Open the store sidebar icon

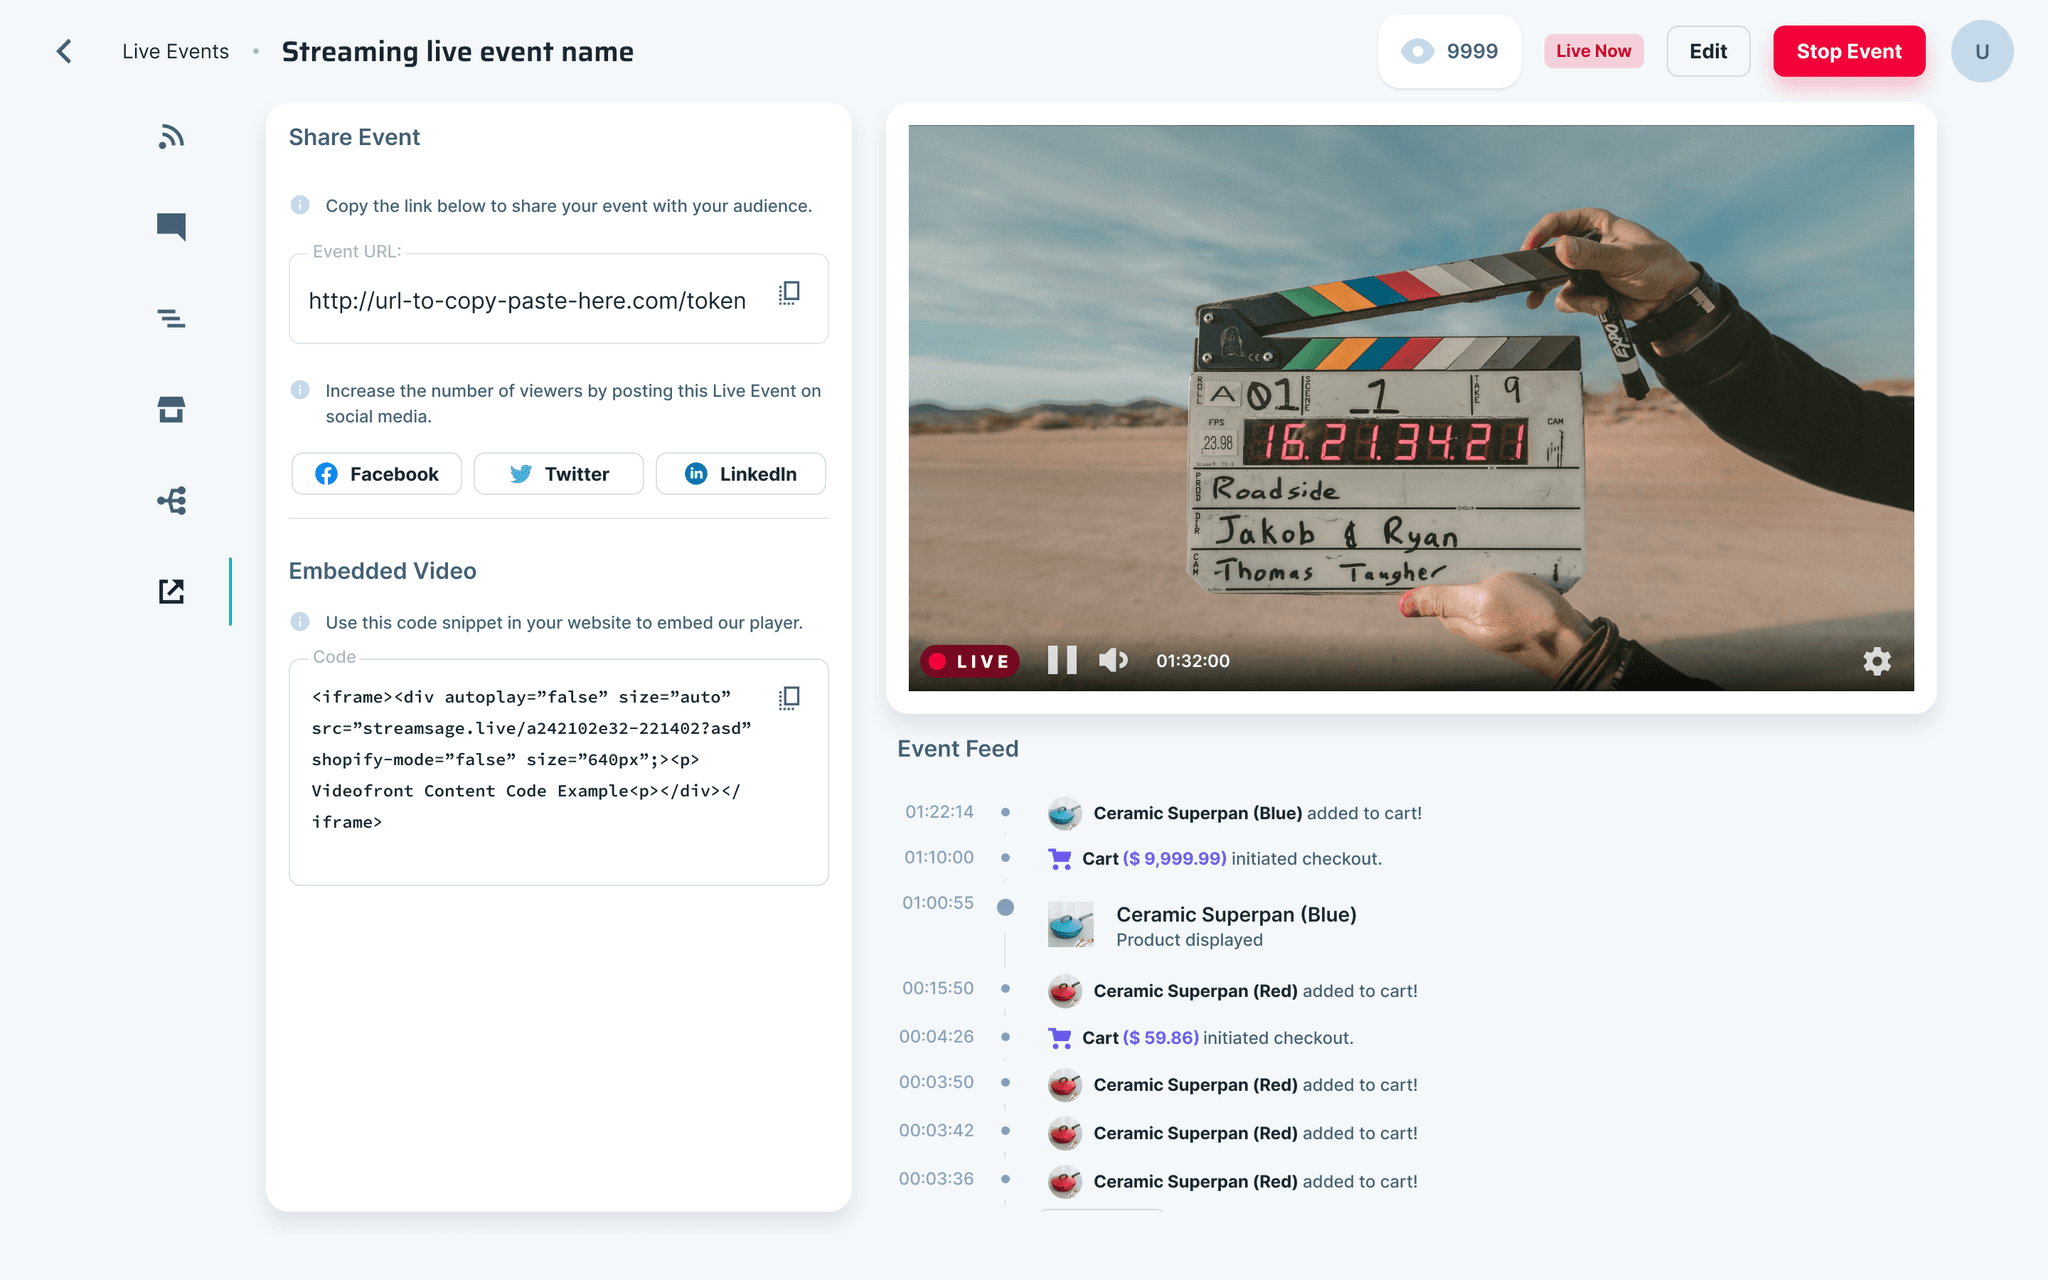tap(171, 409)
